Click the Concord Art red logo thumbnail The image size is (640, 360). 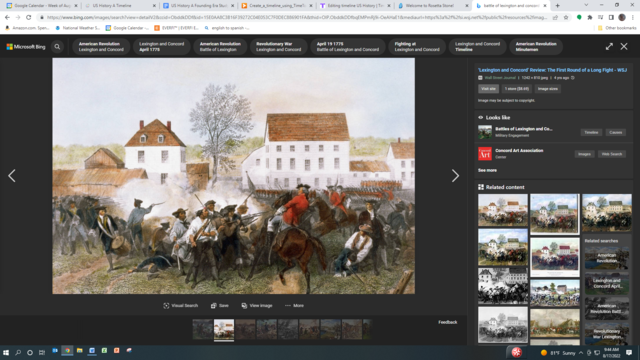485,154
